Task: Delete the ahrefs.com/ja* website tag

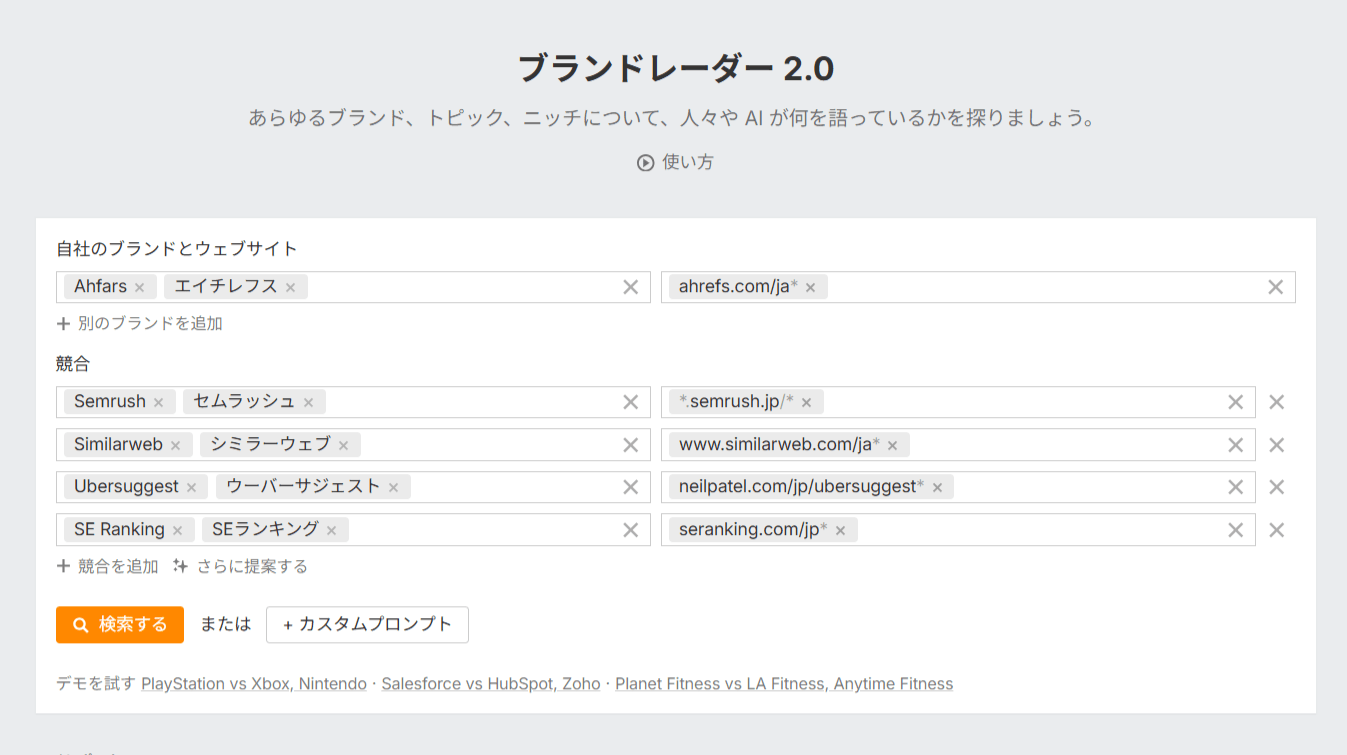Action: pos(810,288)
